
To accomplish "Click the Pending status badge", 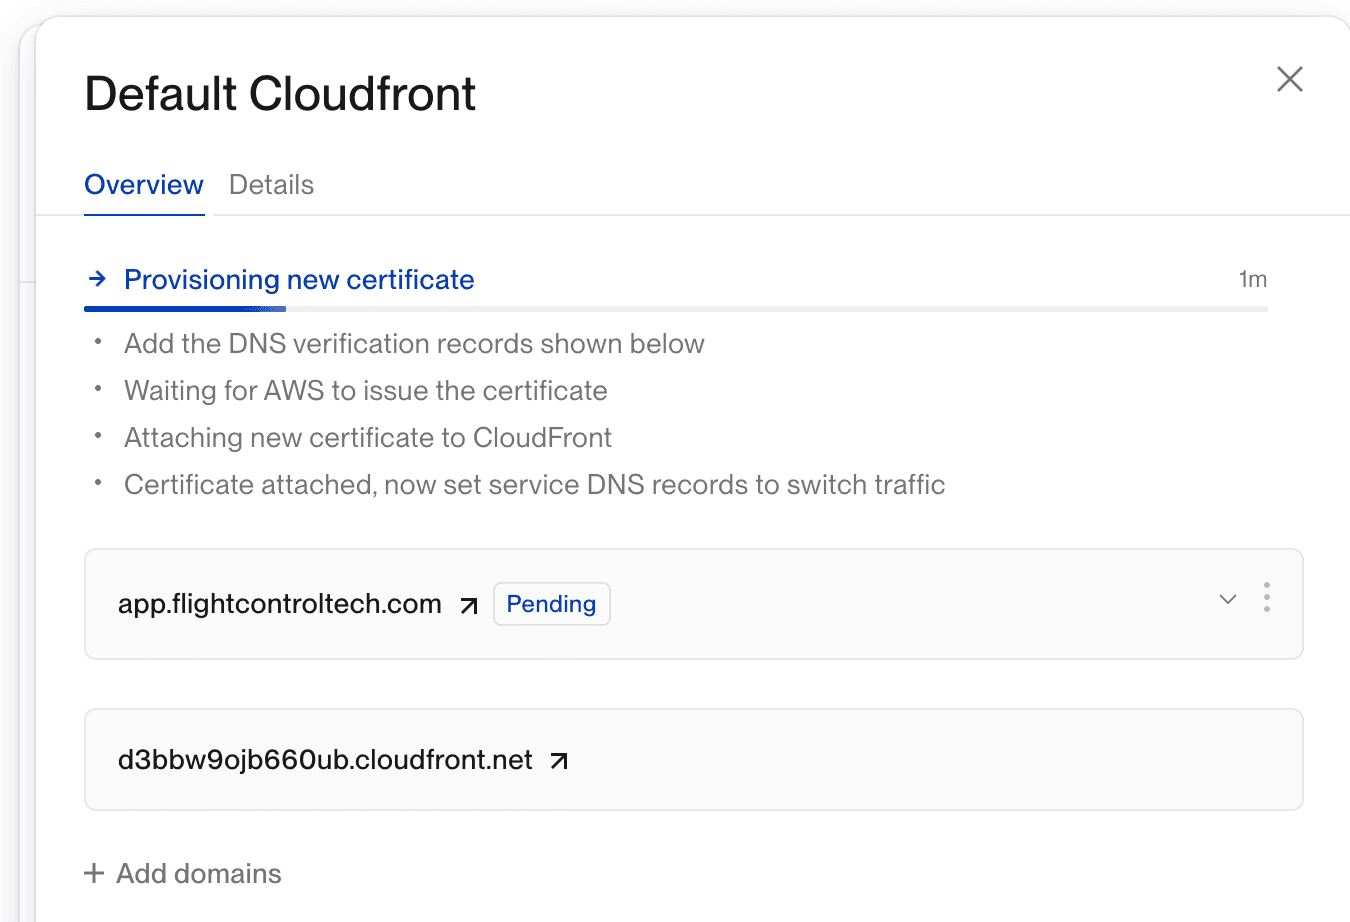I will tap(552, 604).
